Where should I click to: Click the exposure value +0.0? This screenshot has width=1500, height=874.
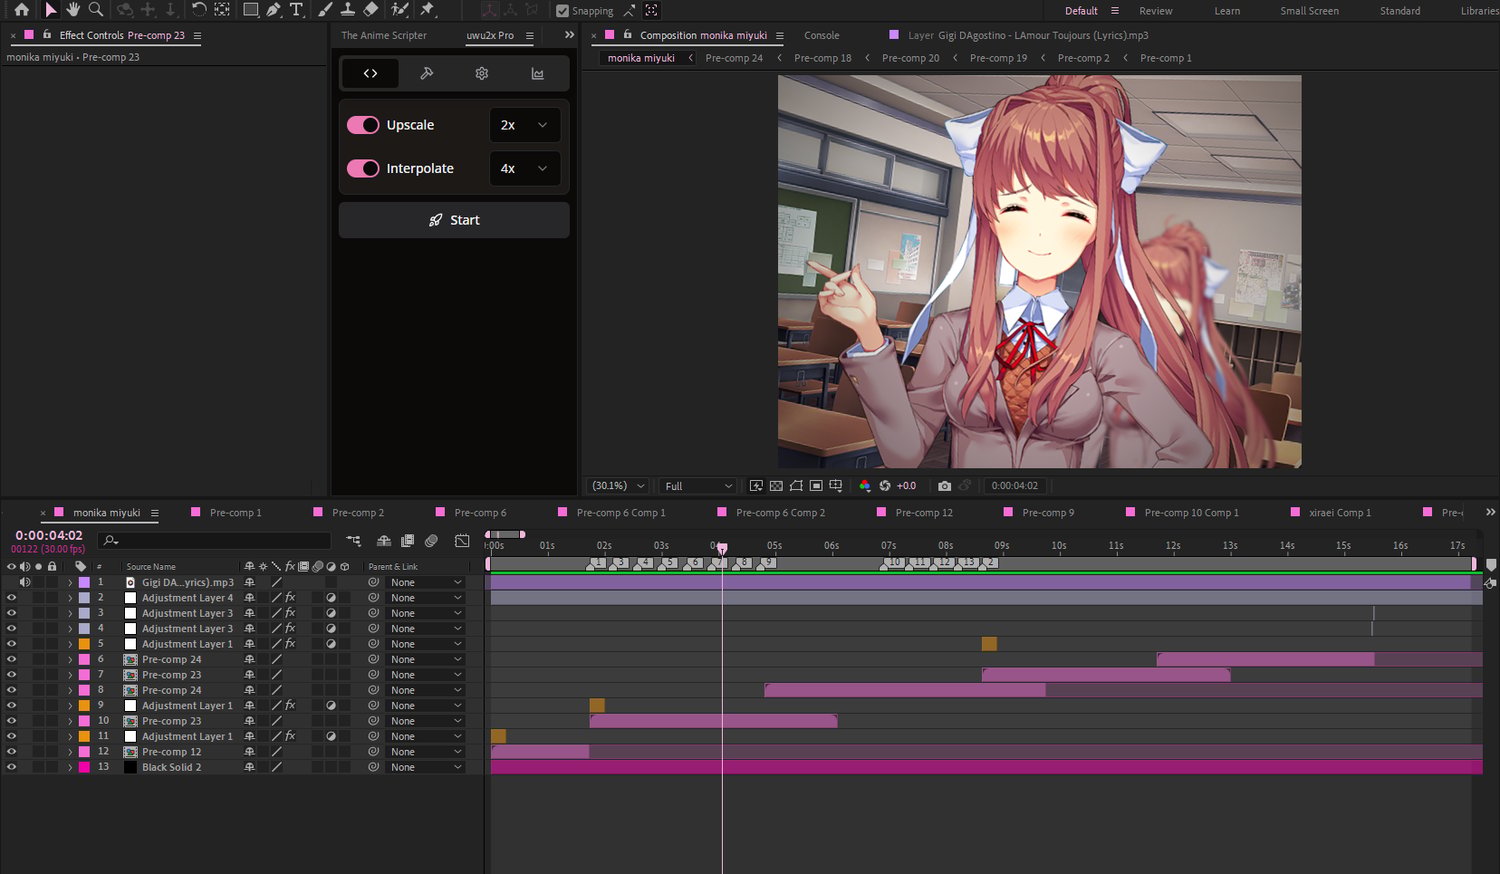(906, 486)
